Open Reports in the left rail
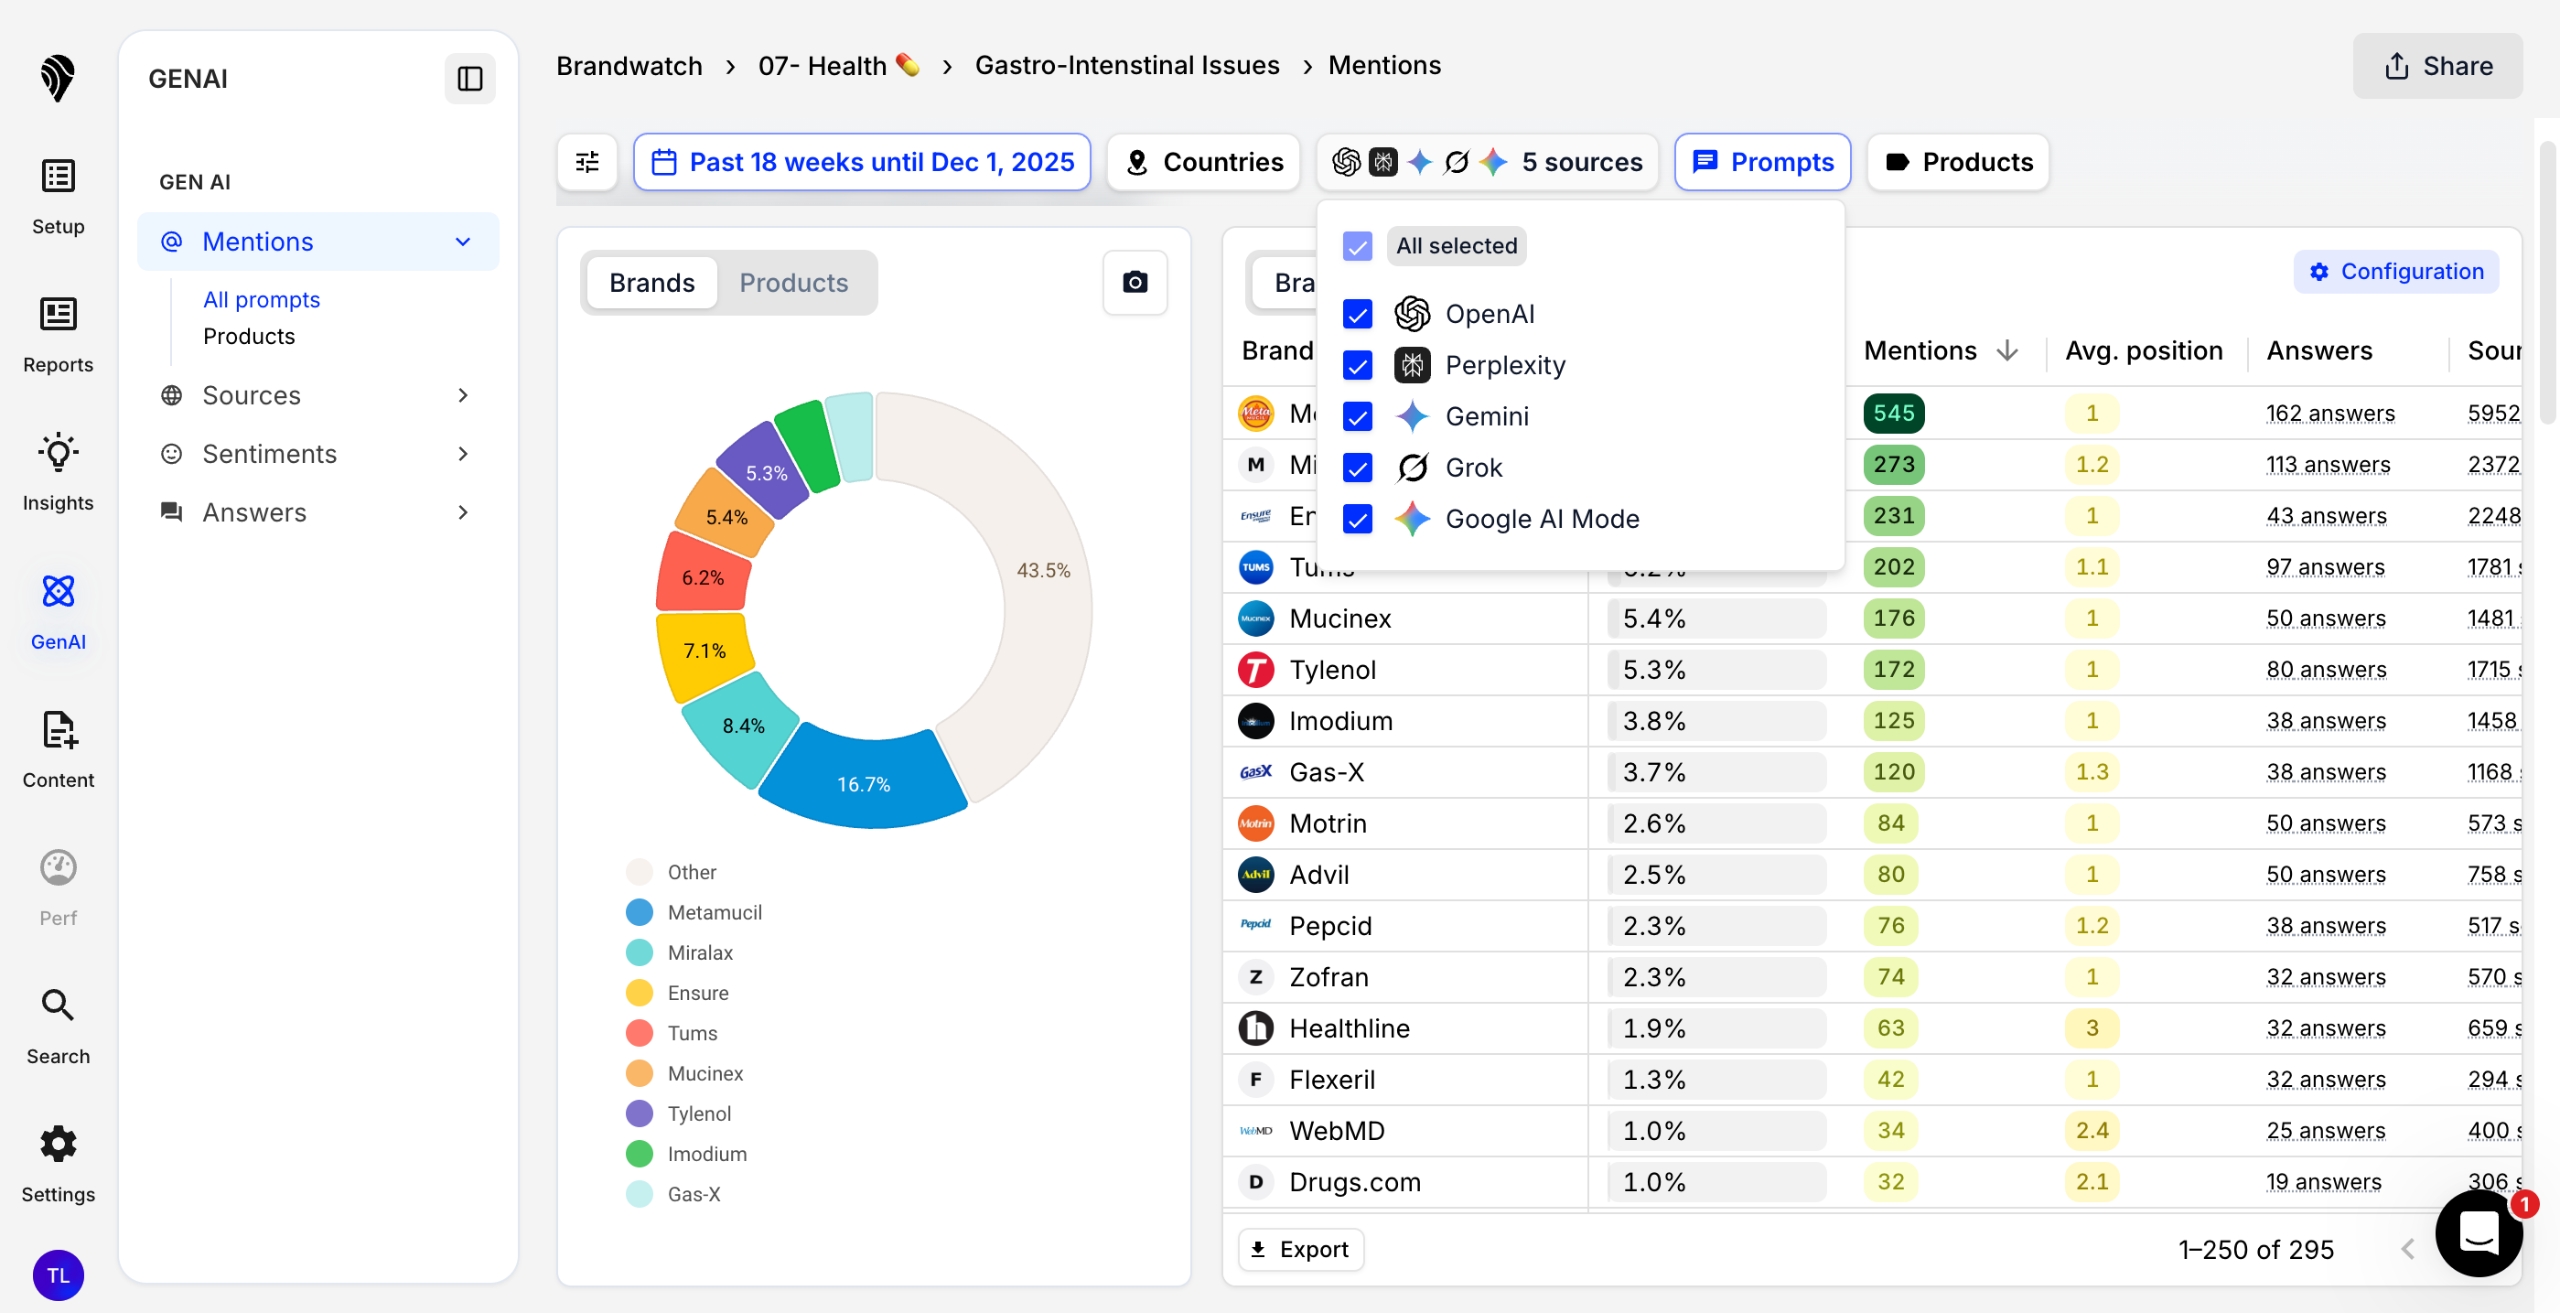This screenshot has height=1313, width=2560. [x=58, y=334]
